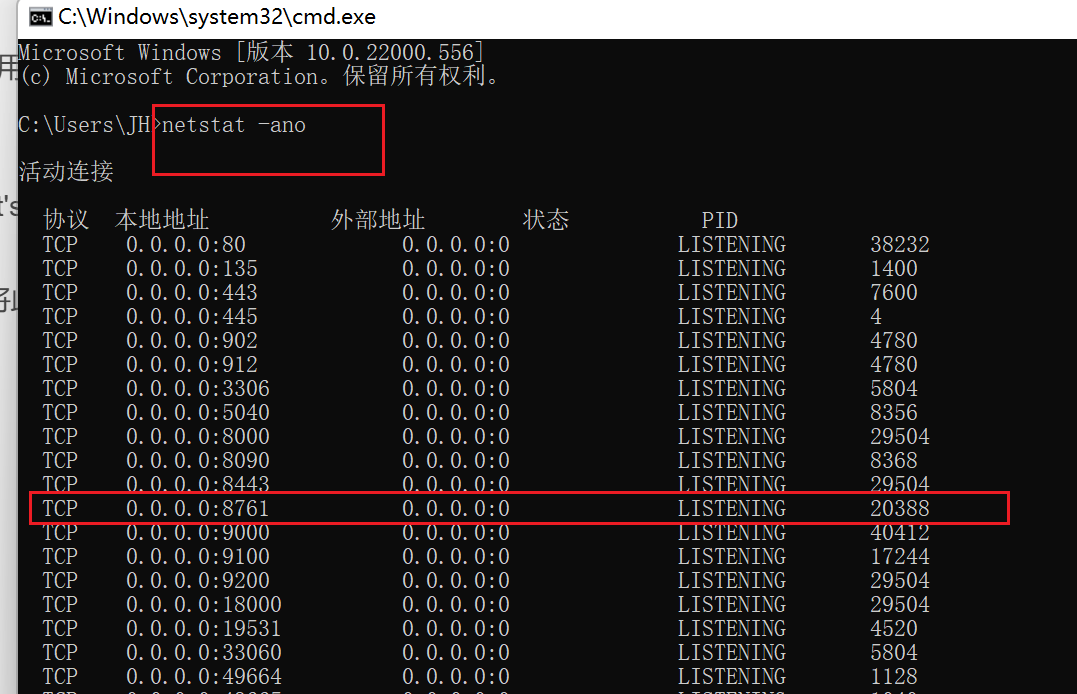Click PID 29504 in the port 18000 row

pyautogui.click(x=900, y=605)
